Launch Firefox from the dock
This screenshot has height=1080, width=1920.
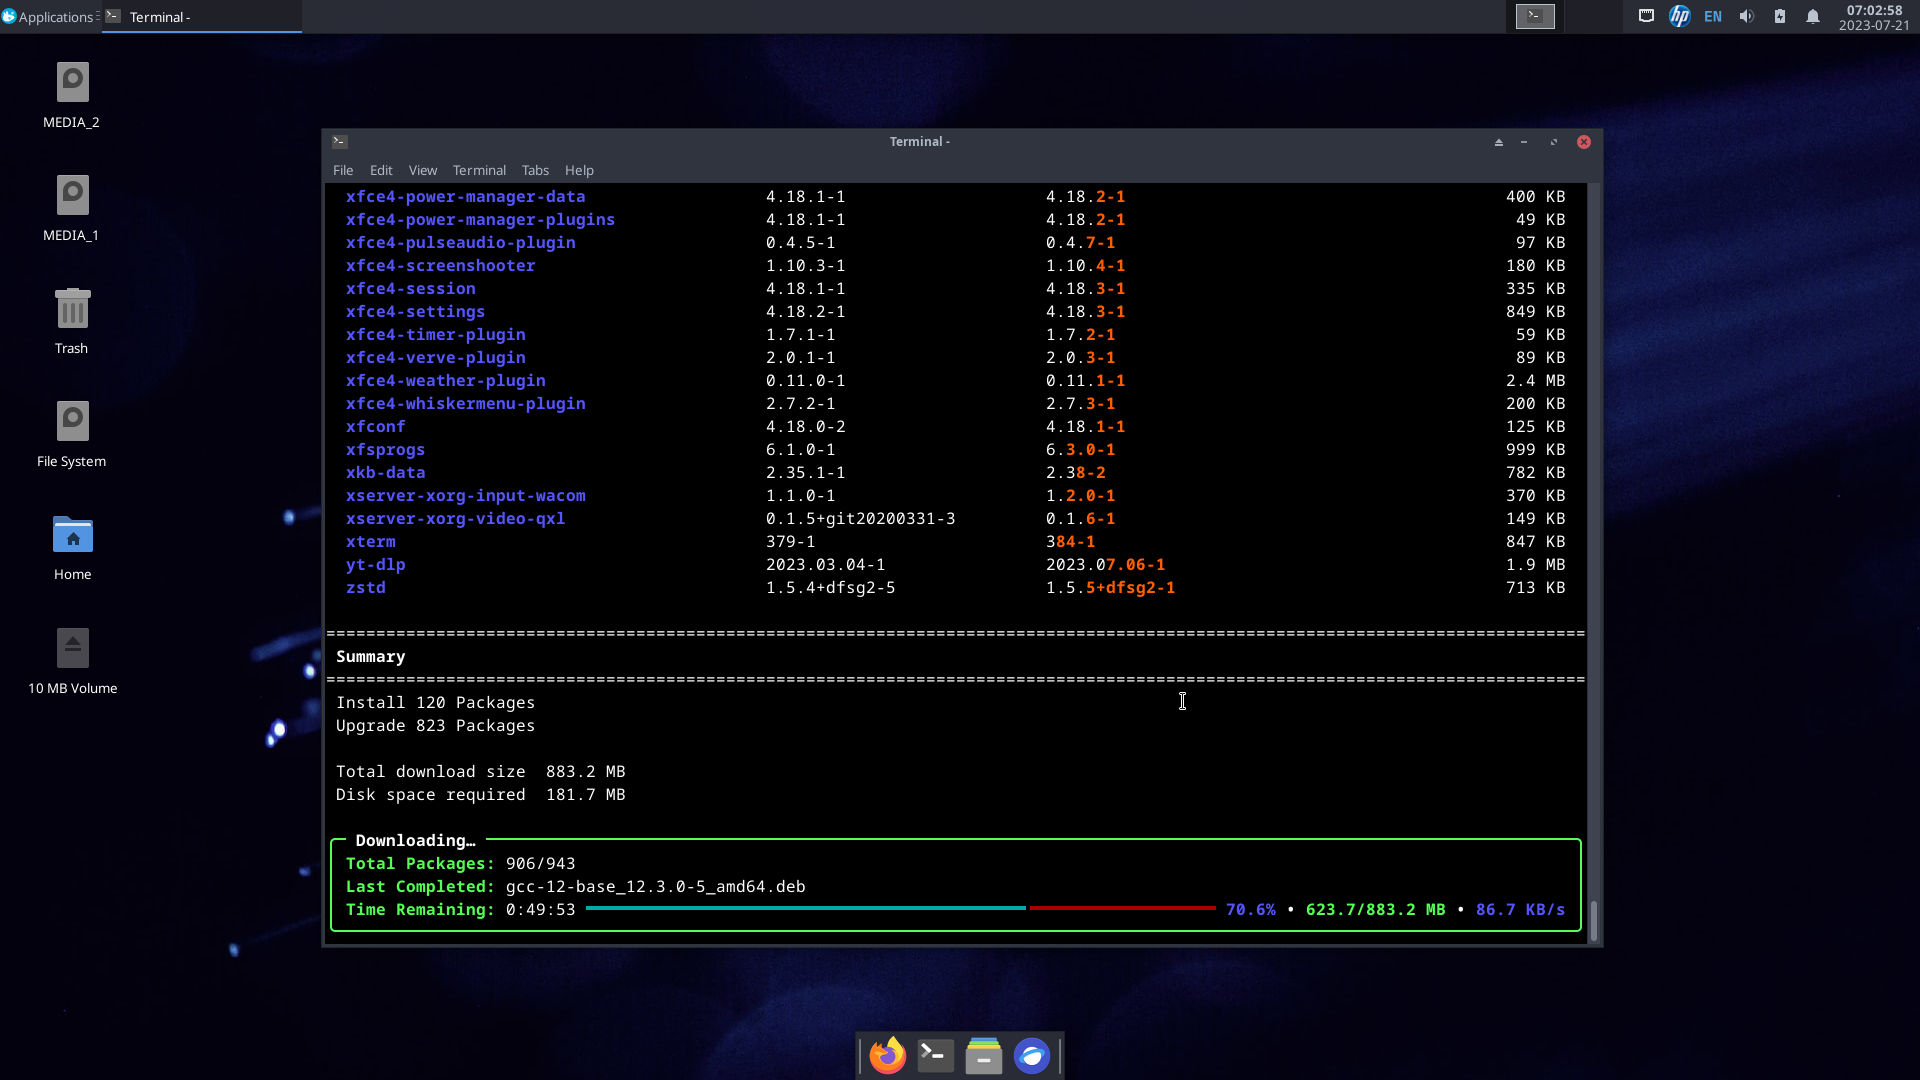pyautogui.click(x=887, y=1055)
